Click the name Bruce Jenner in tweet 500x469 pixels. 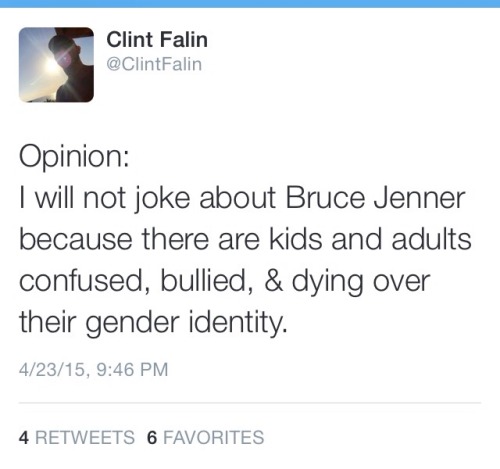[375, 198]
